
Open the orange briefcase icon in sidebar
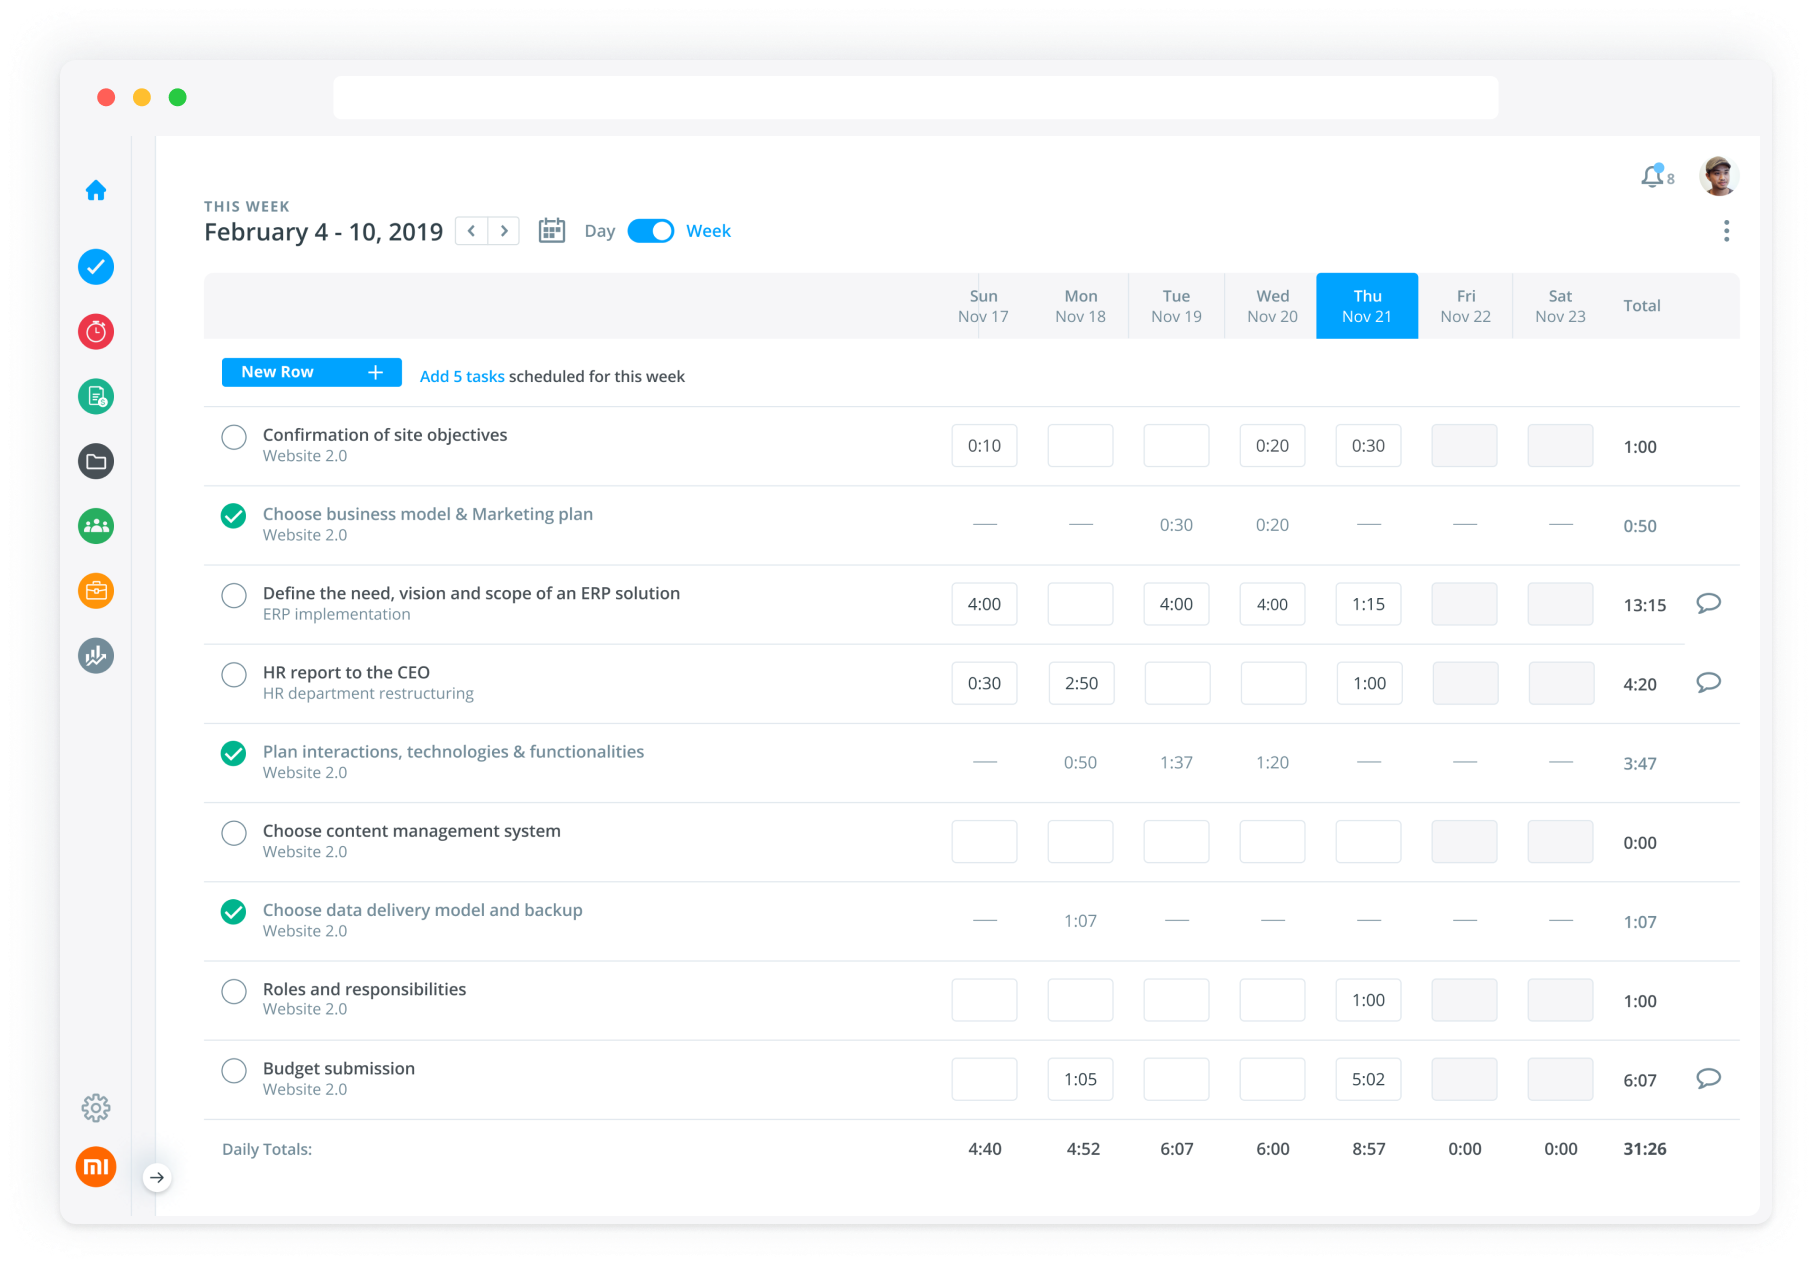pyautogui.click(x=96, y=591)
